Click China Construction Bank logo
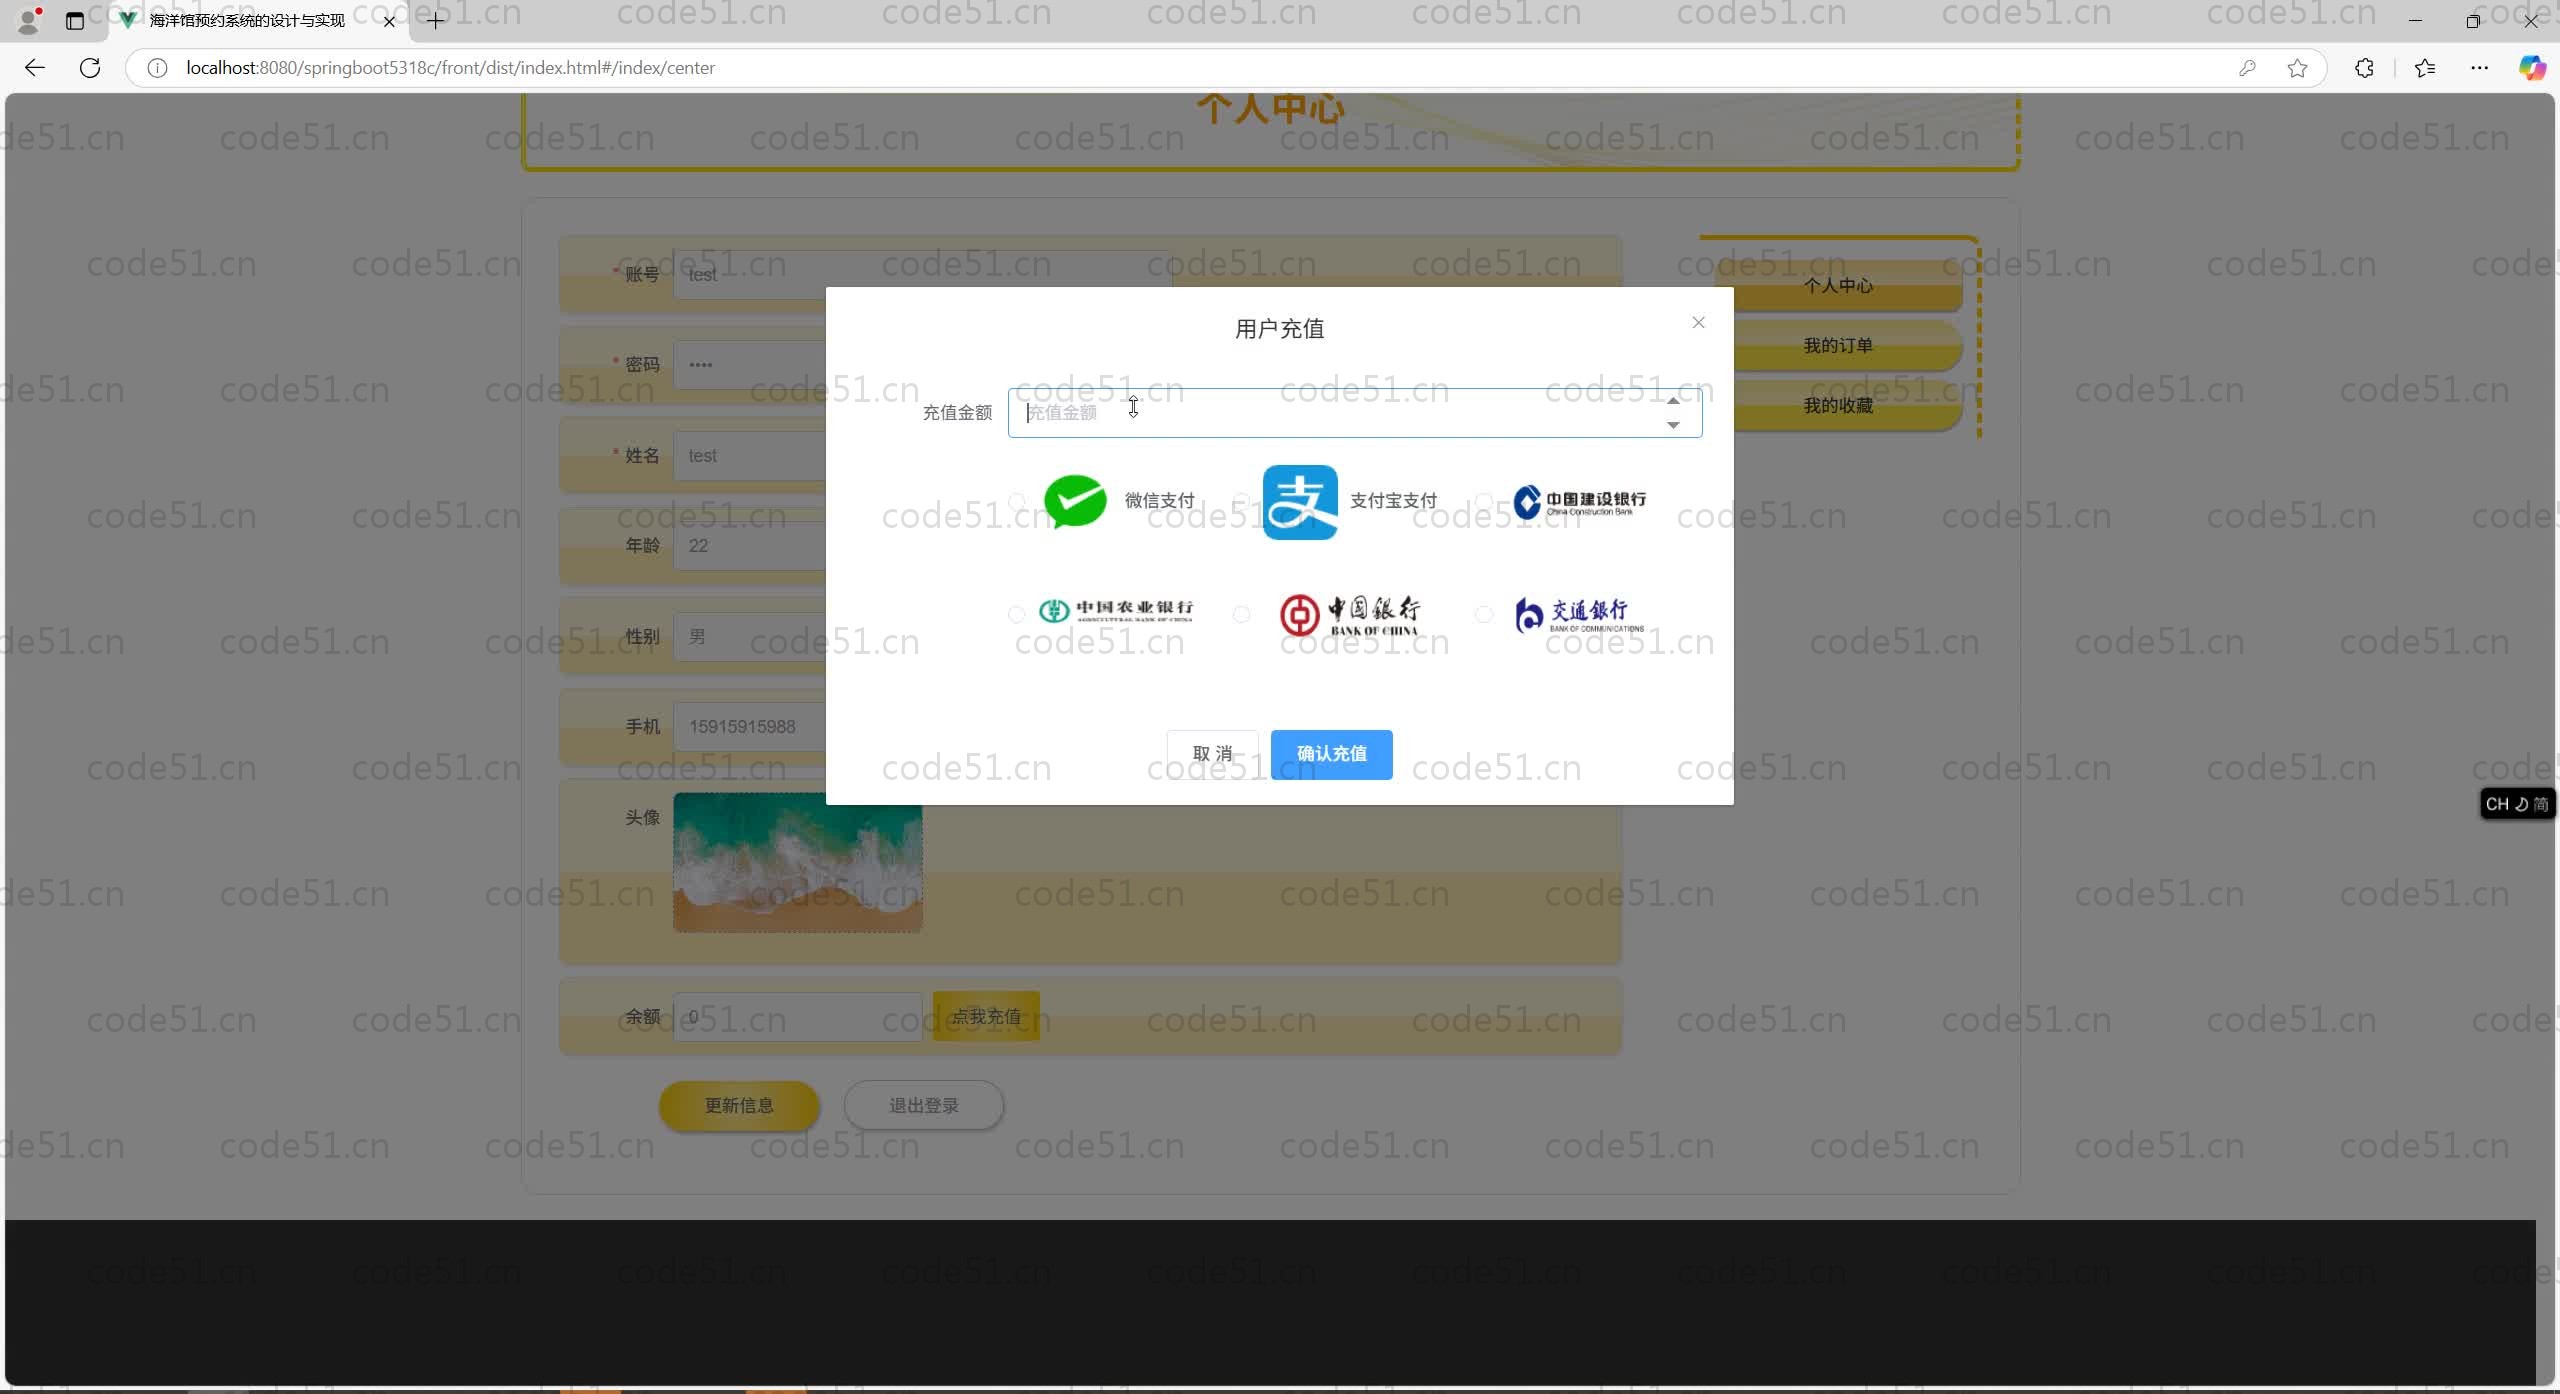 pyautogui.click(x=1579, y=502)
